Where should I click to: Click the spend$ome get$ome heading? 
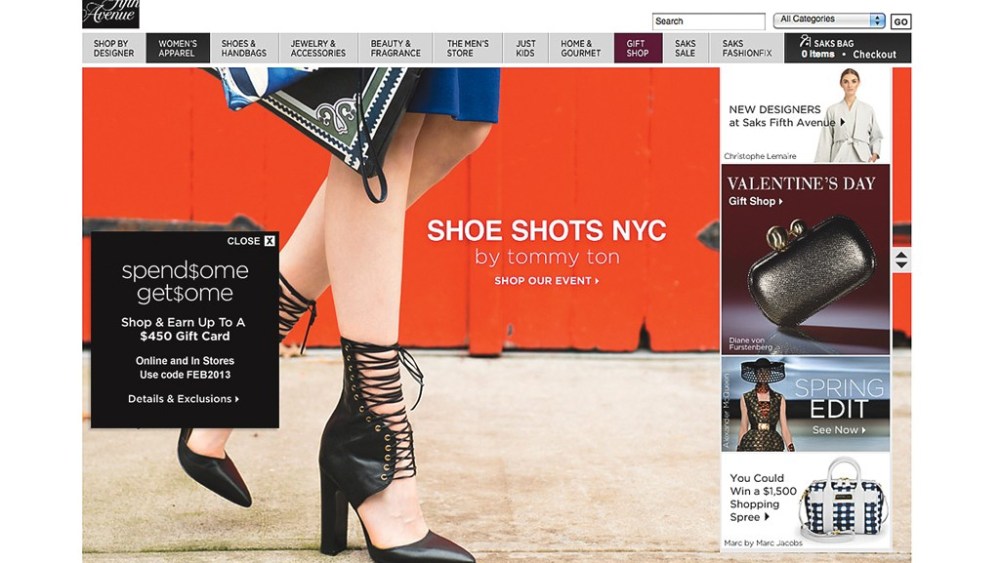[185, 281]
